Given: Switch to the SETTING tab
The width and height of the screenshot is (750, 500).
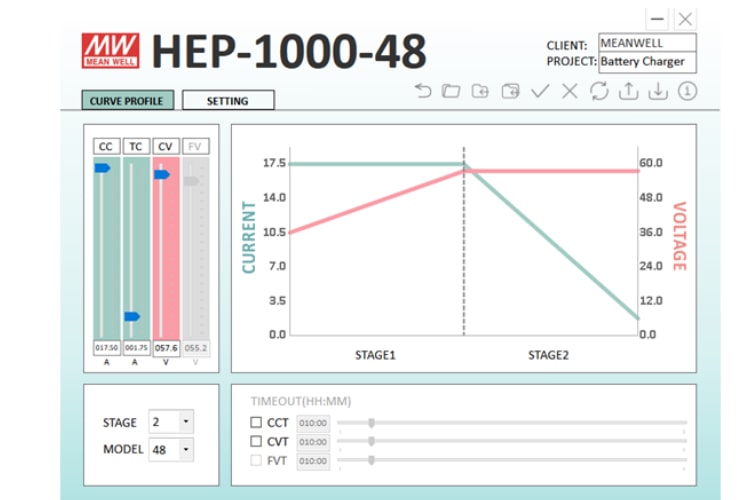Looking at the screenshot, I should (x=228, y=100).
